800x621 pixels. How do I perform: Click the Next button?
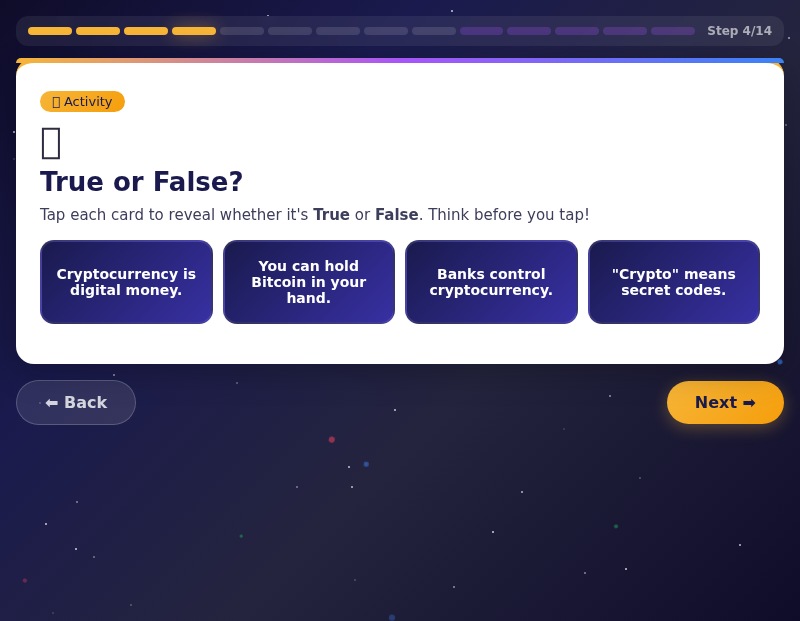pos(725,402)
